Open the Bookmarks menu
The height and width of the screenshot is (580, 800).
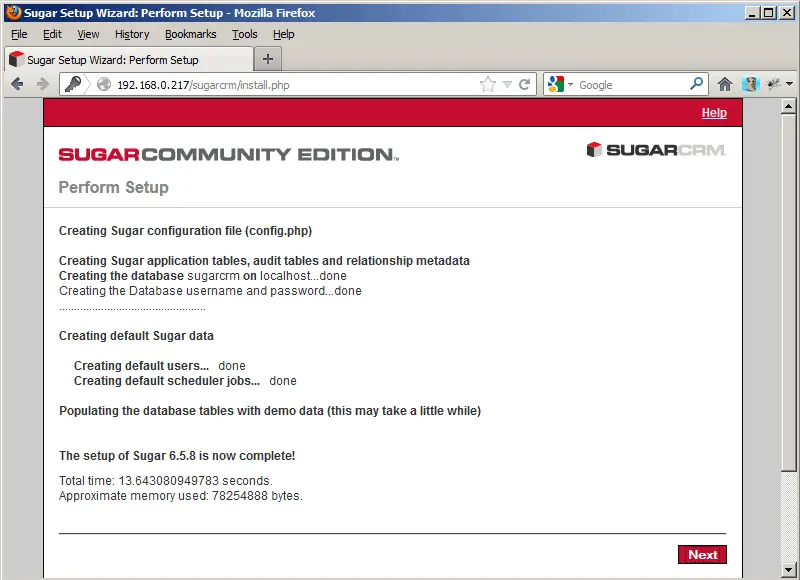[191, 34]
